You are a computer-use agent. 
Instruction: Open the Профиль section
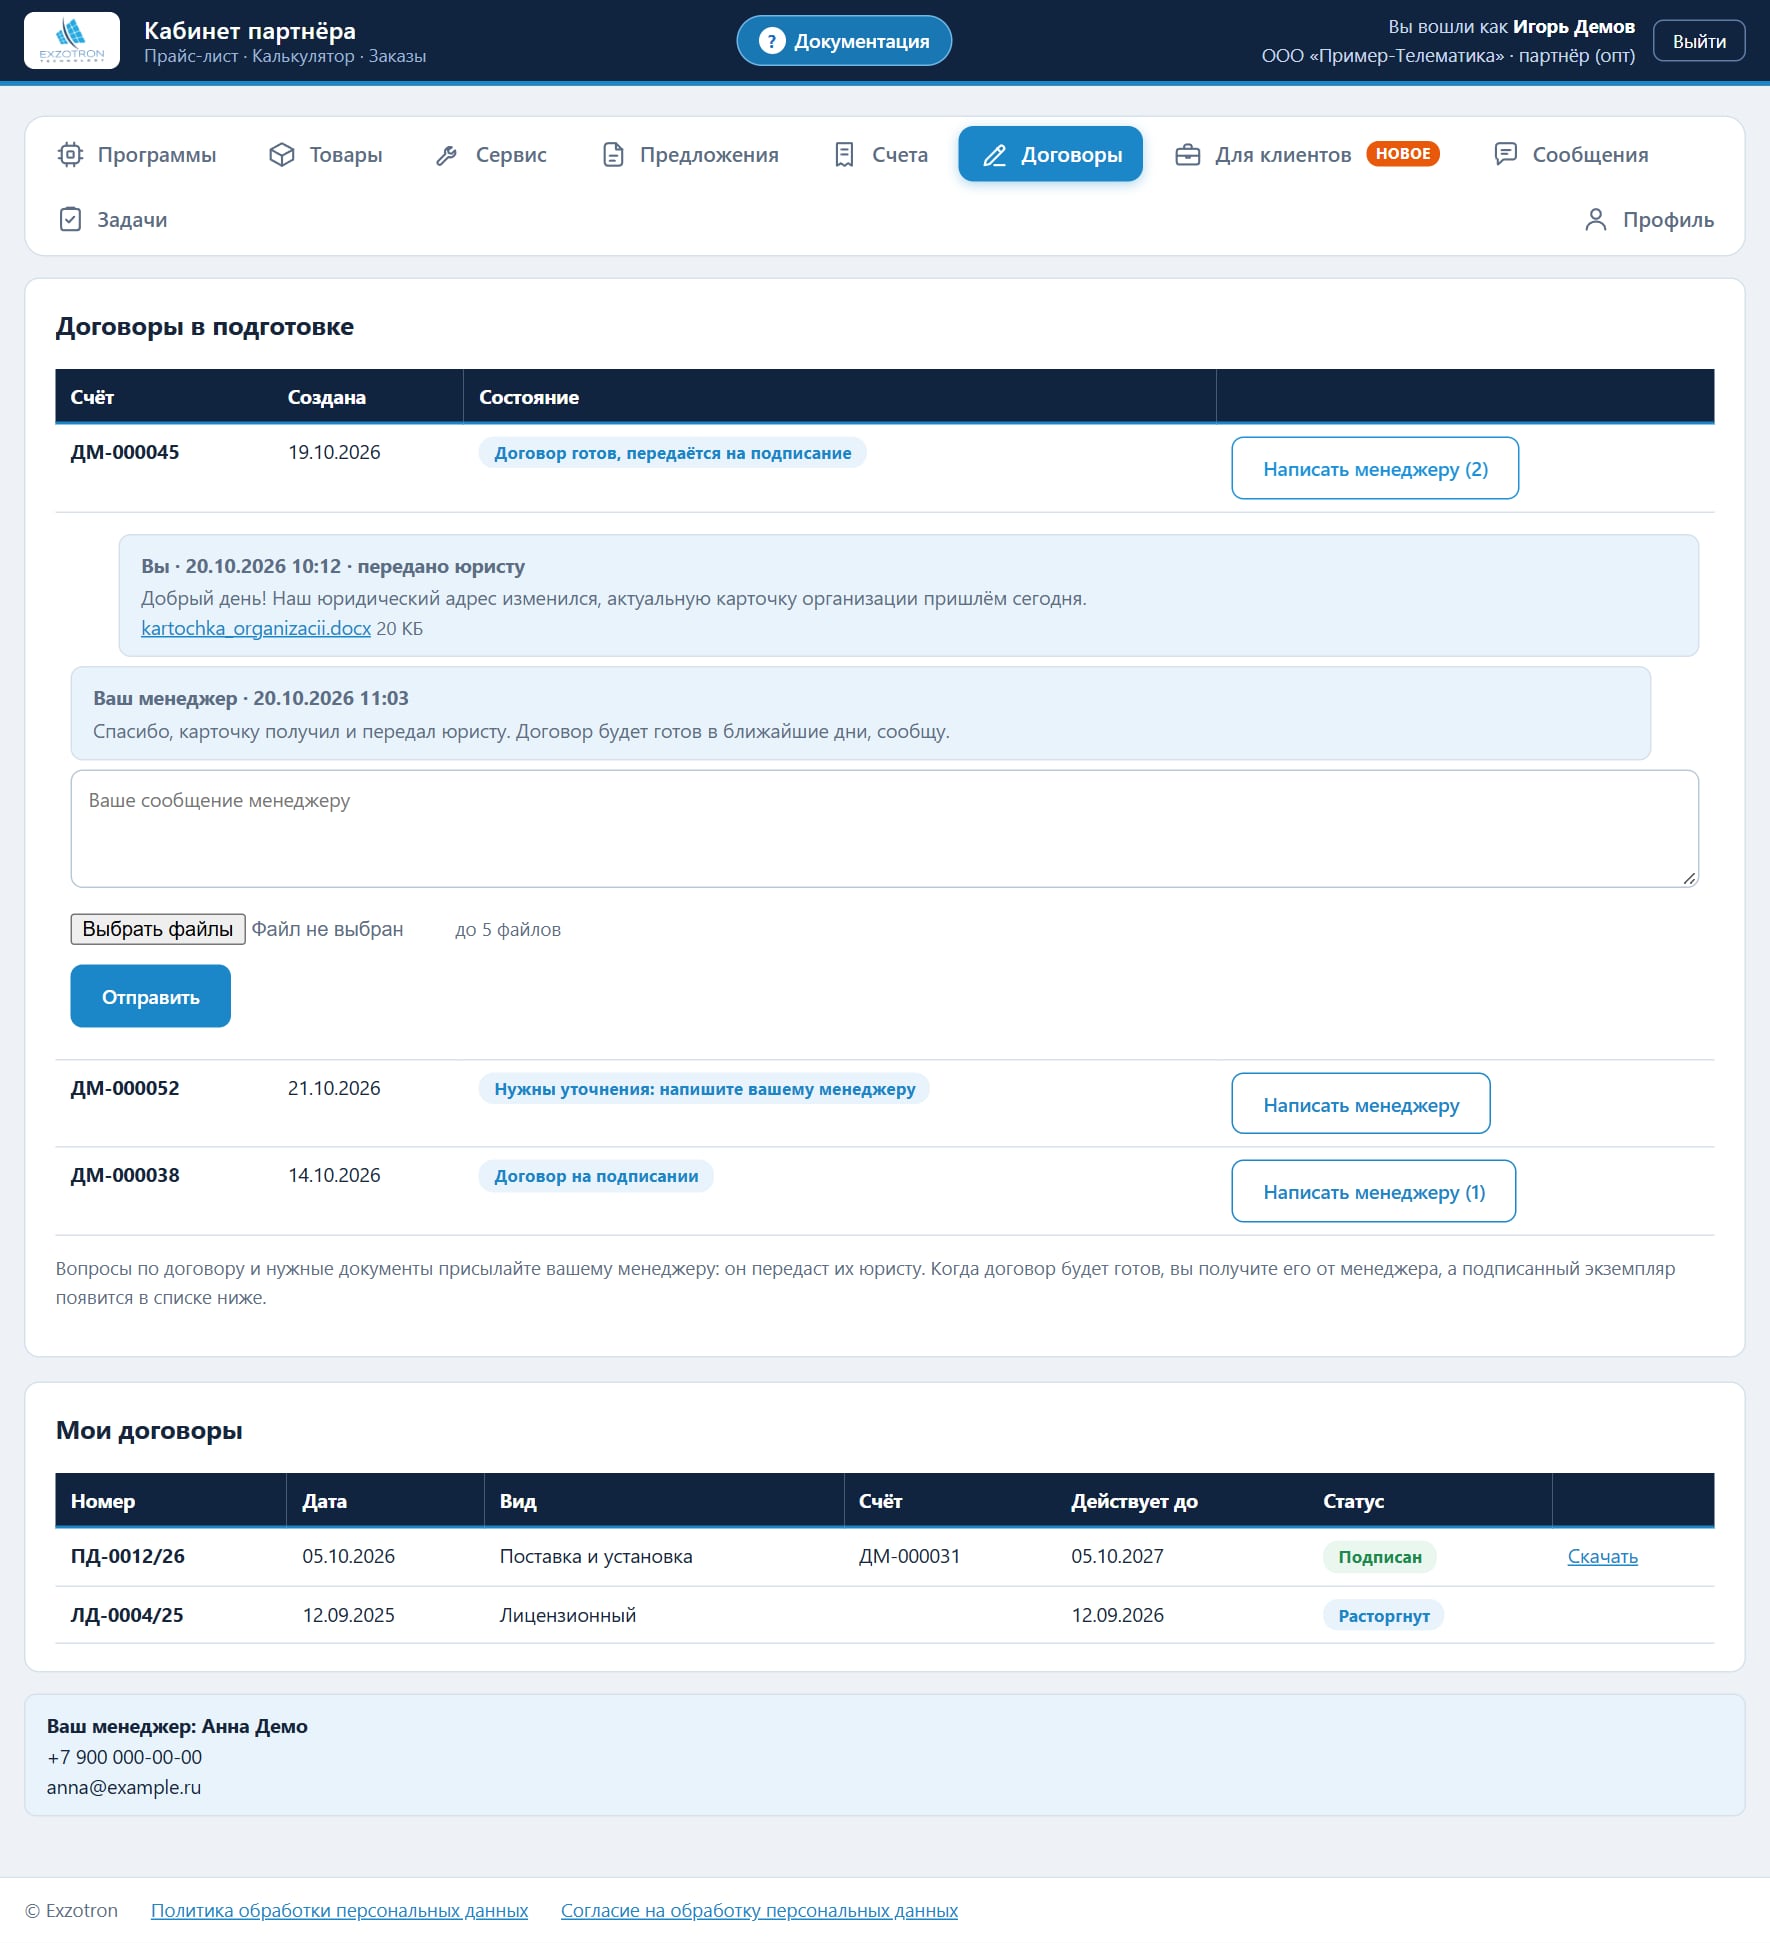pos(1649,220)
